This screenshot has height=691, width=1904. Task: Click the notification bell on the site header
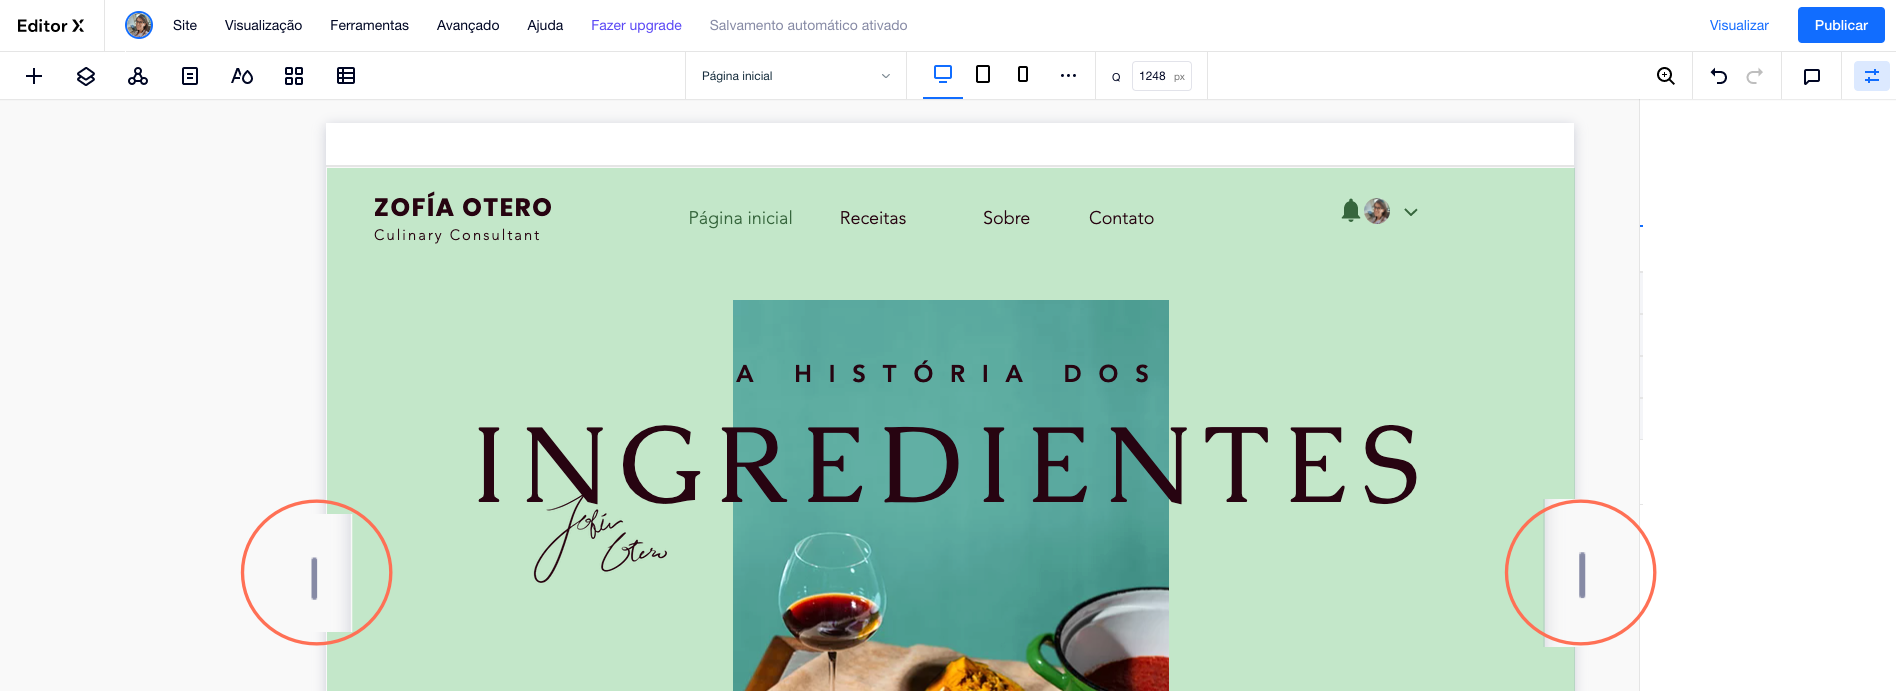click(1350, 210)
